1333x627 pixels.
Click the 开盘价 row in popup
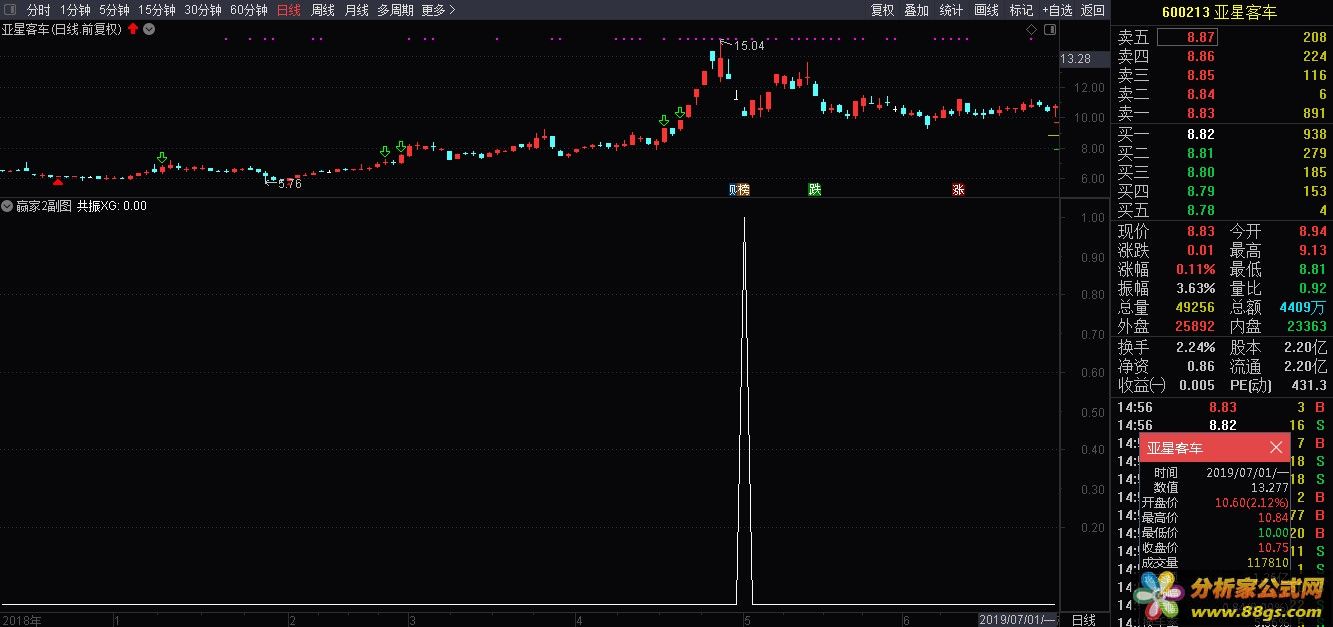point(1215,502)
